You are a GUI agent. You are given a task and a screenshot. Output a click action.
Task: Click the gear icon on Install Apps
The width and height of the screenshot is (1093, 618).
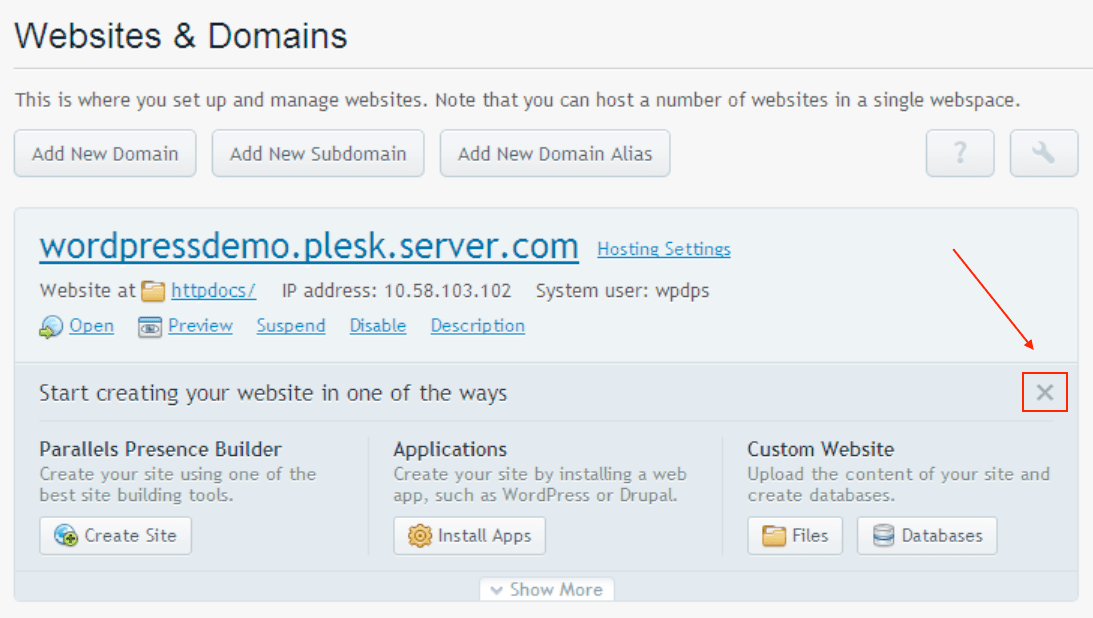(x=420, y=536)
